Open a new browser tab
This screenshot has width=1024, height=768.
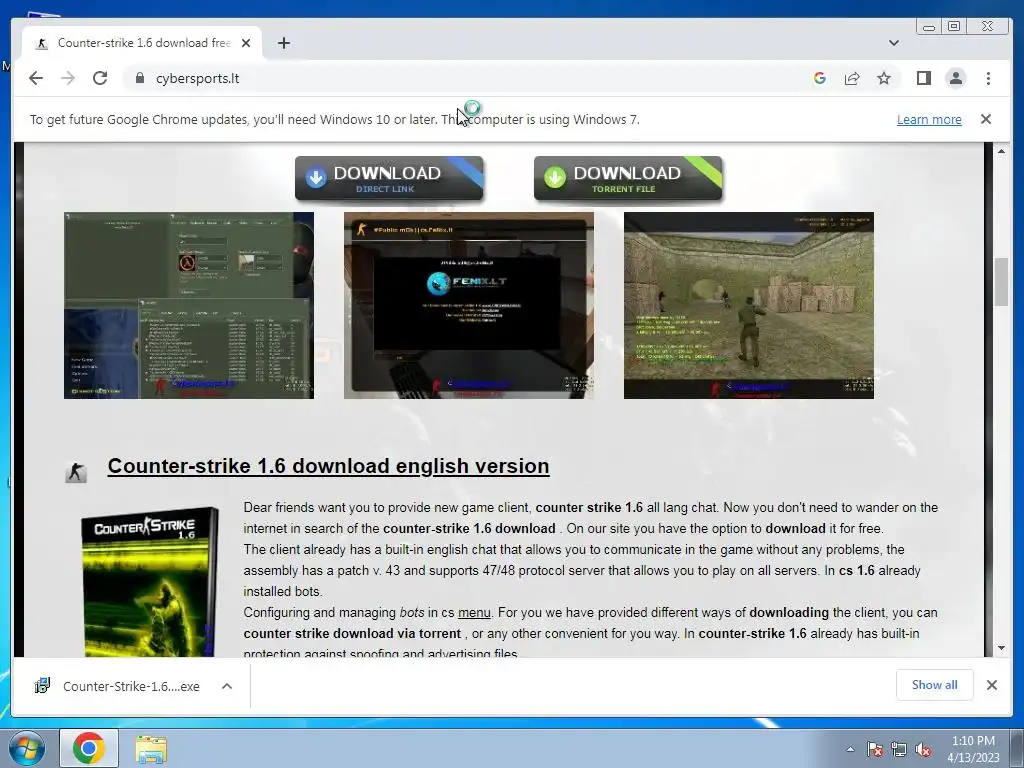coord(283,43)
